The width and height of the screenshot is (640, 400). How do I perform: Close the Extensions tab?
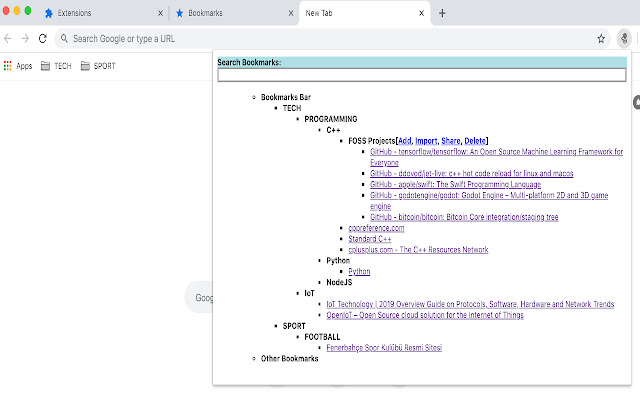(x=160, y=13)
